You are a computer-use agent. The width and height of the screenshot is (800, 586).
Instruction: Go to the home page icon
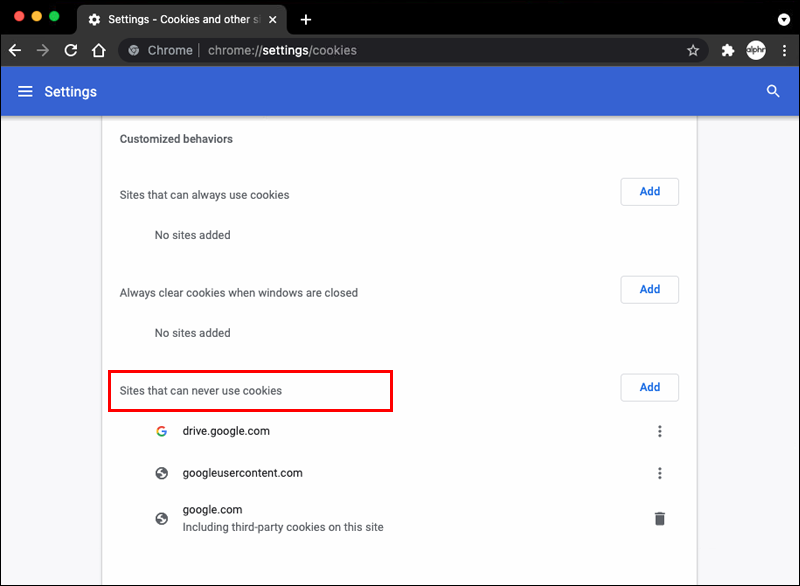pos(99,50)
